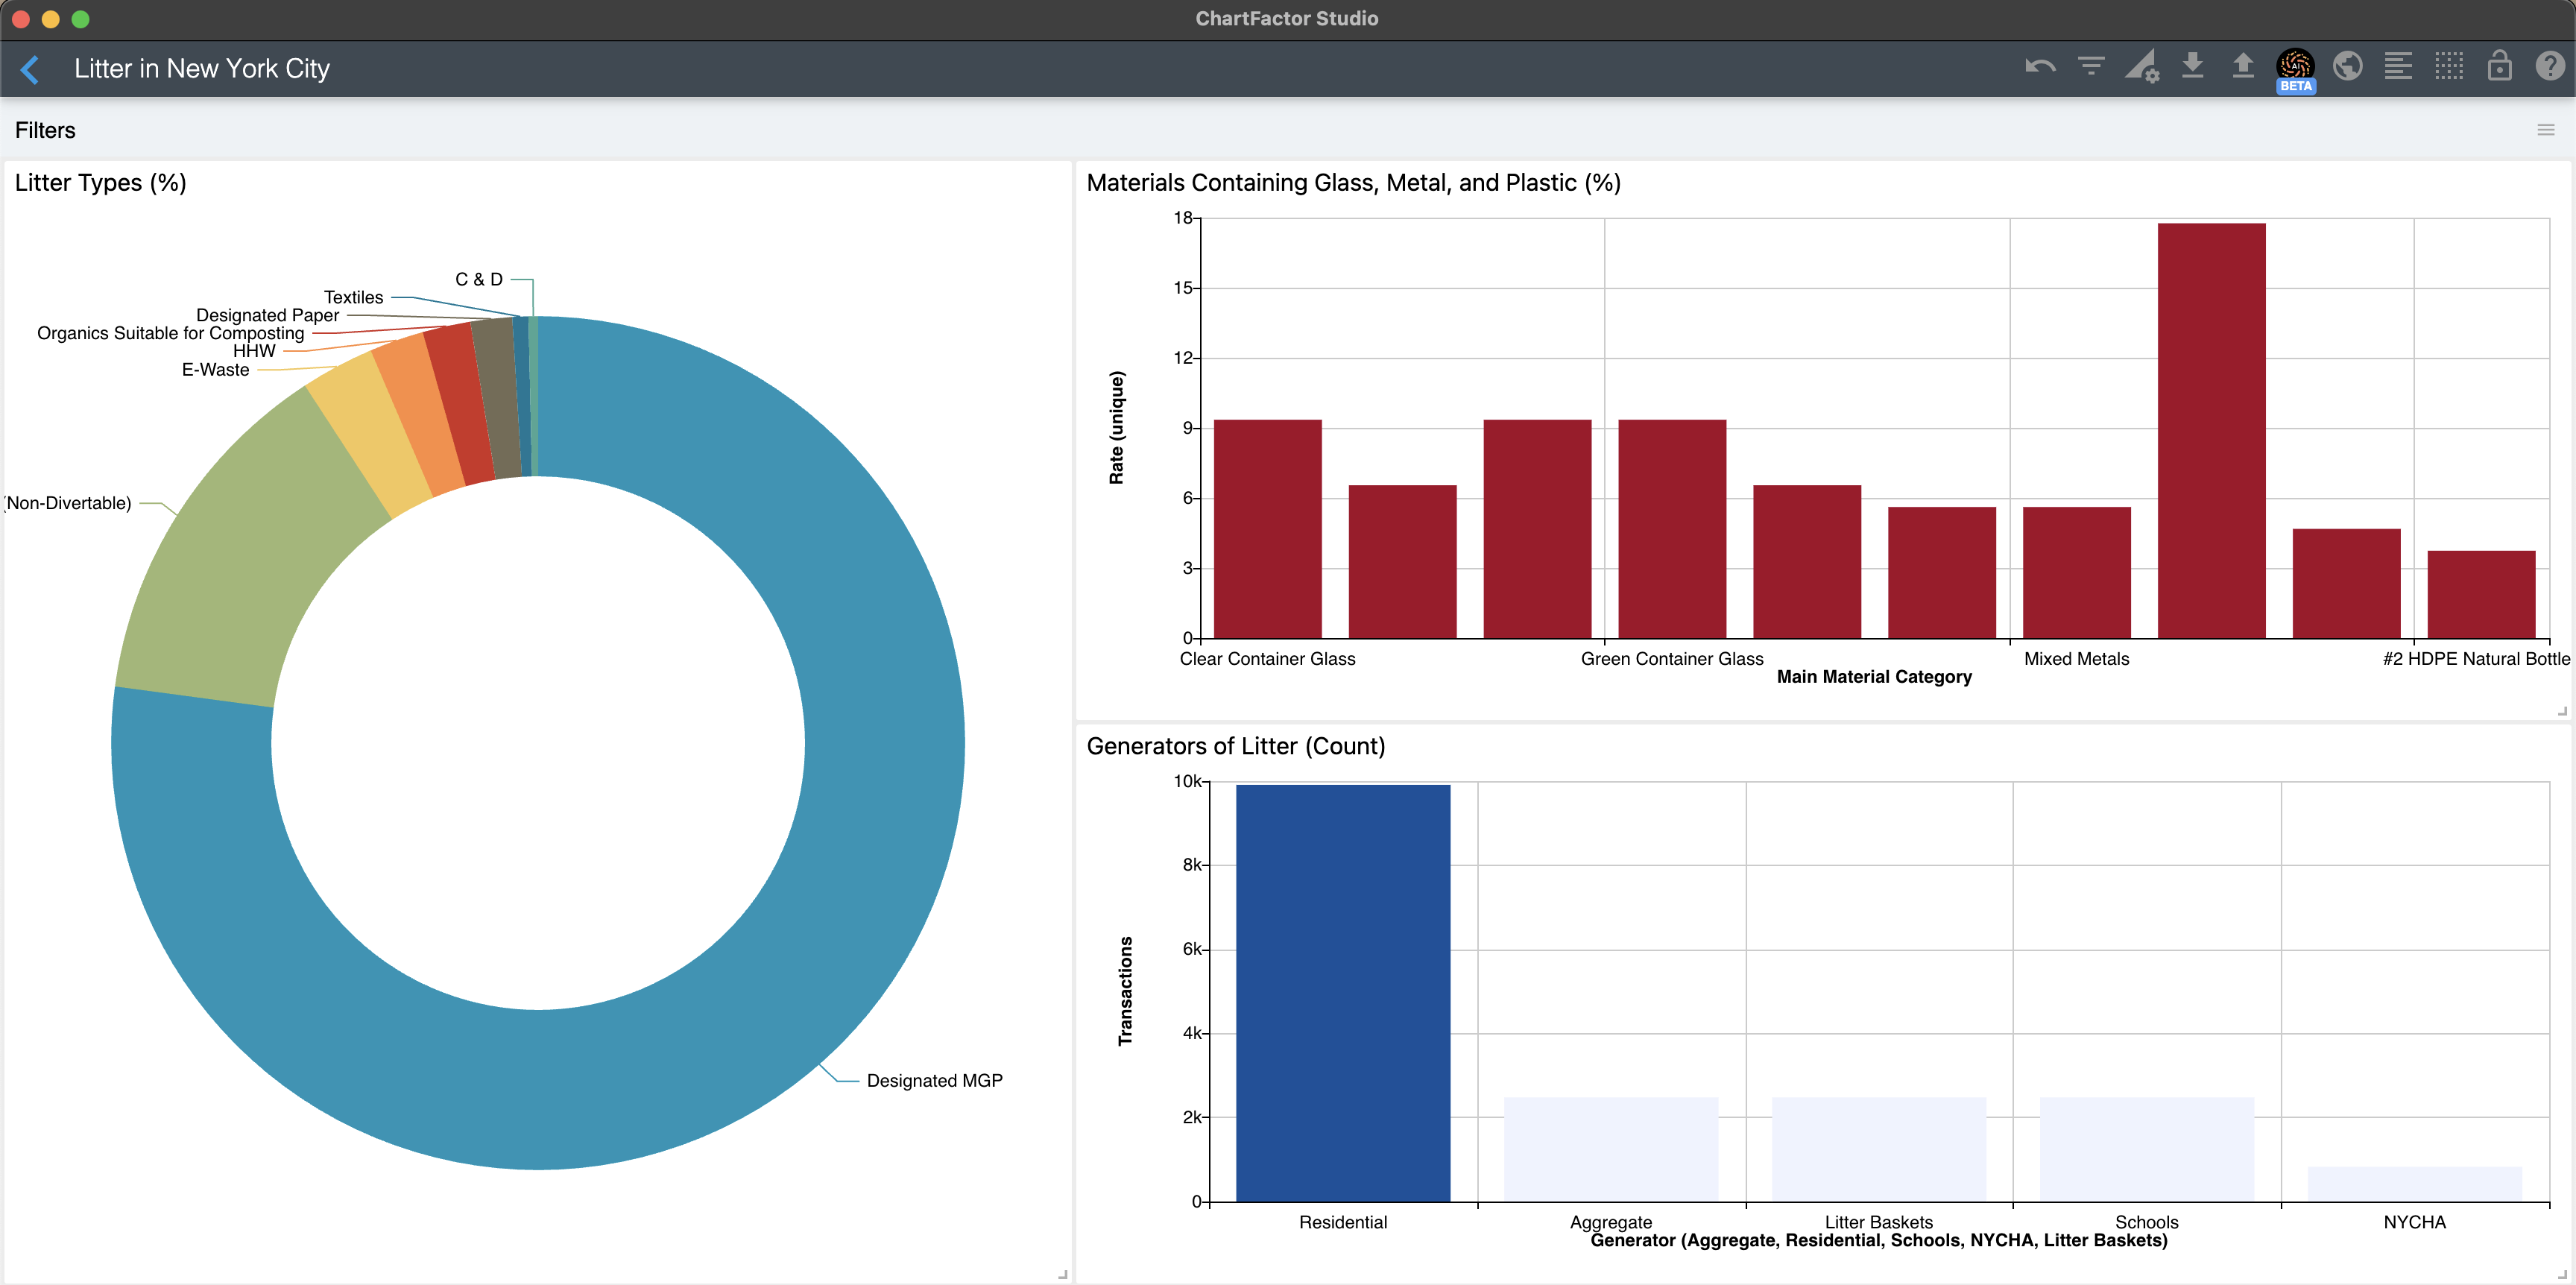Click the Litter in New York City title
The image size is (2576, 1285).
coord(202,69)
